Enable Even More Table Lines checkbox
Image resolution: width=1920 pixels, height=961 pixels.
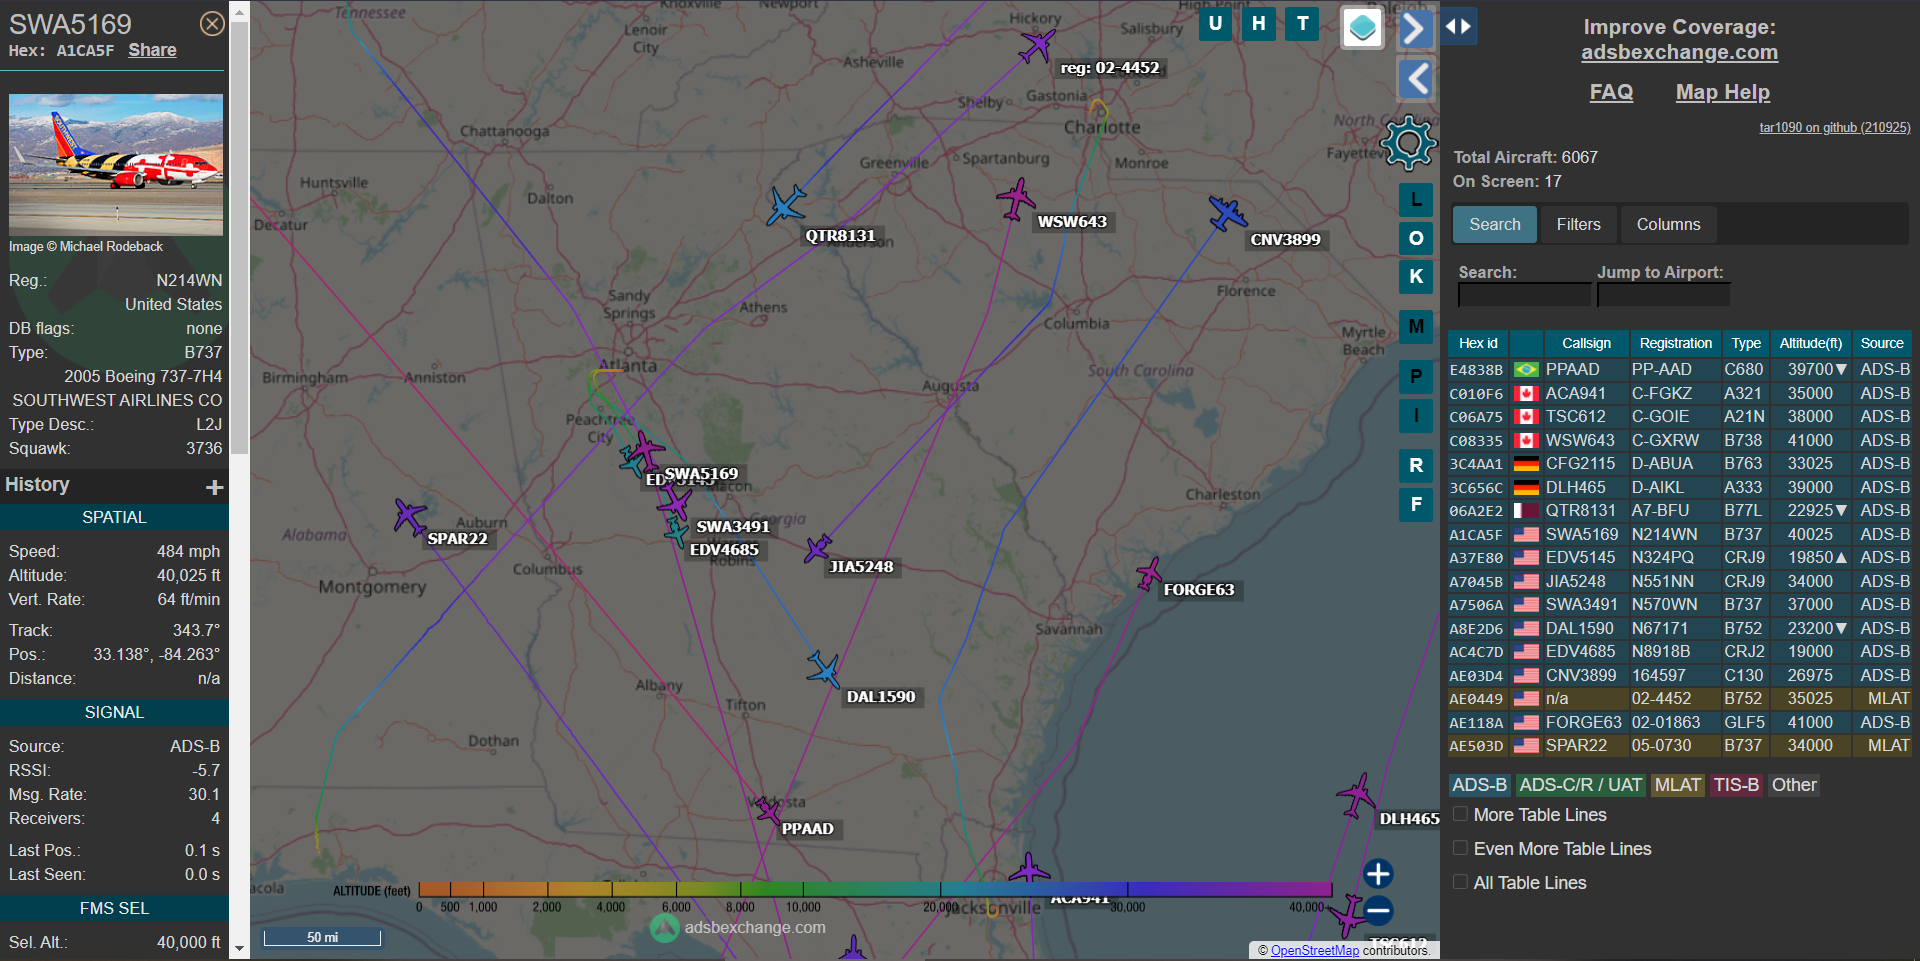click(1461, 848)
